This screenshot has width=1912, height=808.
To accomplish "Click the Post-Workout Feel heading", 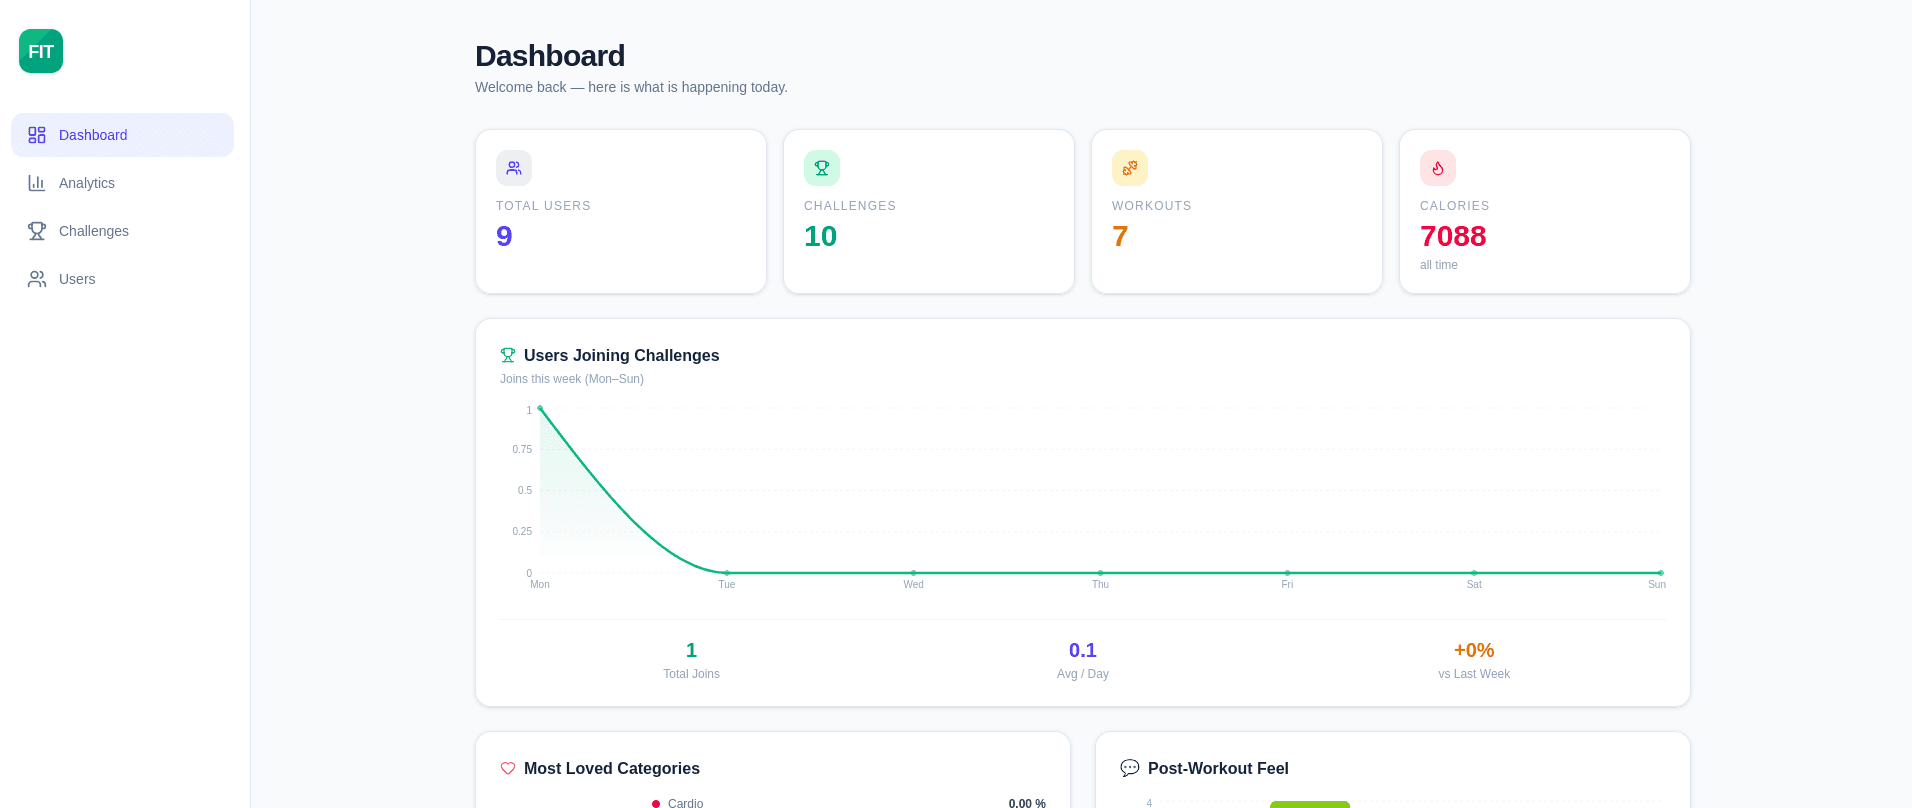I will [1218, 768].
